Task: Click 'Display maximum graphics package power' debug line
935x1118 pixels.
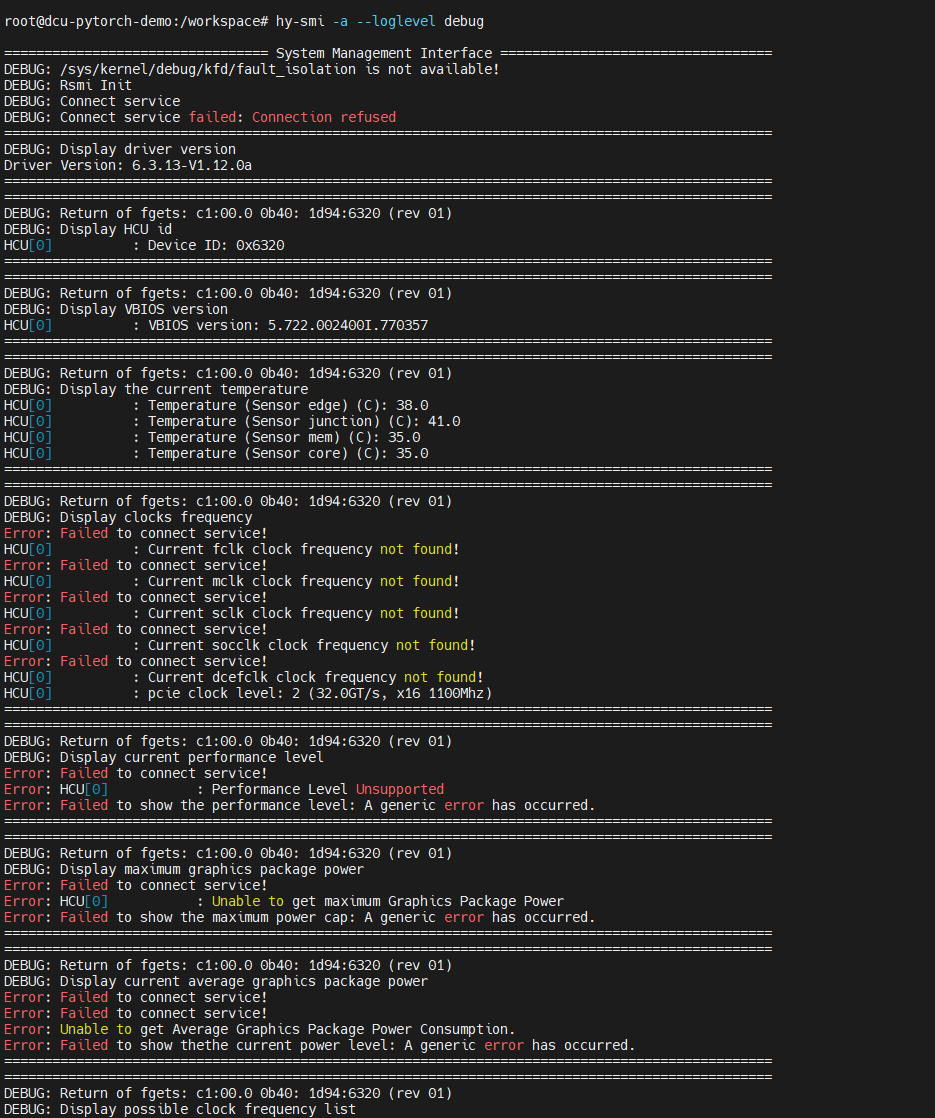Action: click(184, 870)
